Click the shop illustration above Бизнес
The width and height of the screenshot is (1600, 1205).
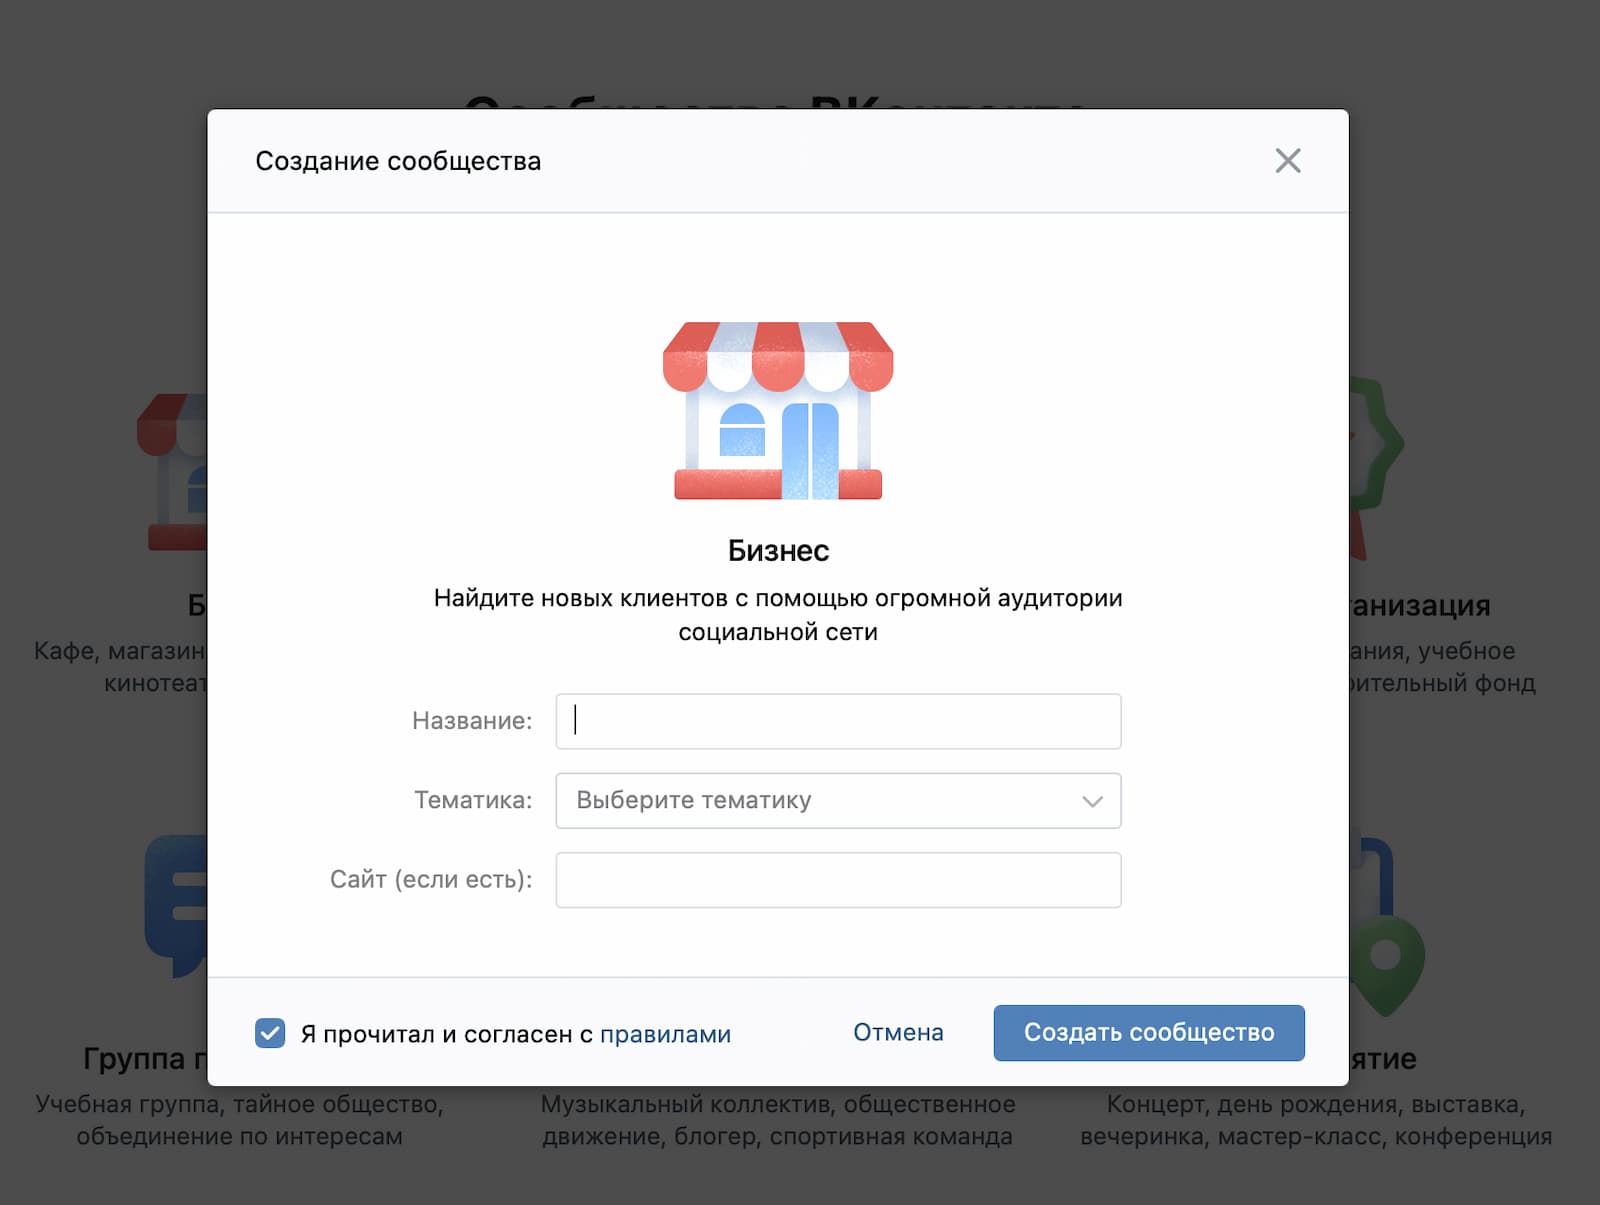778,410
